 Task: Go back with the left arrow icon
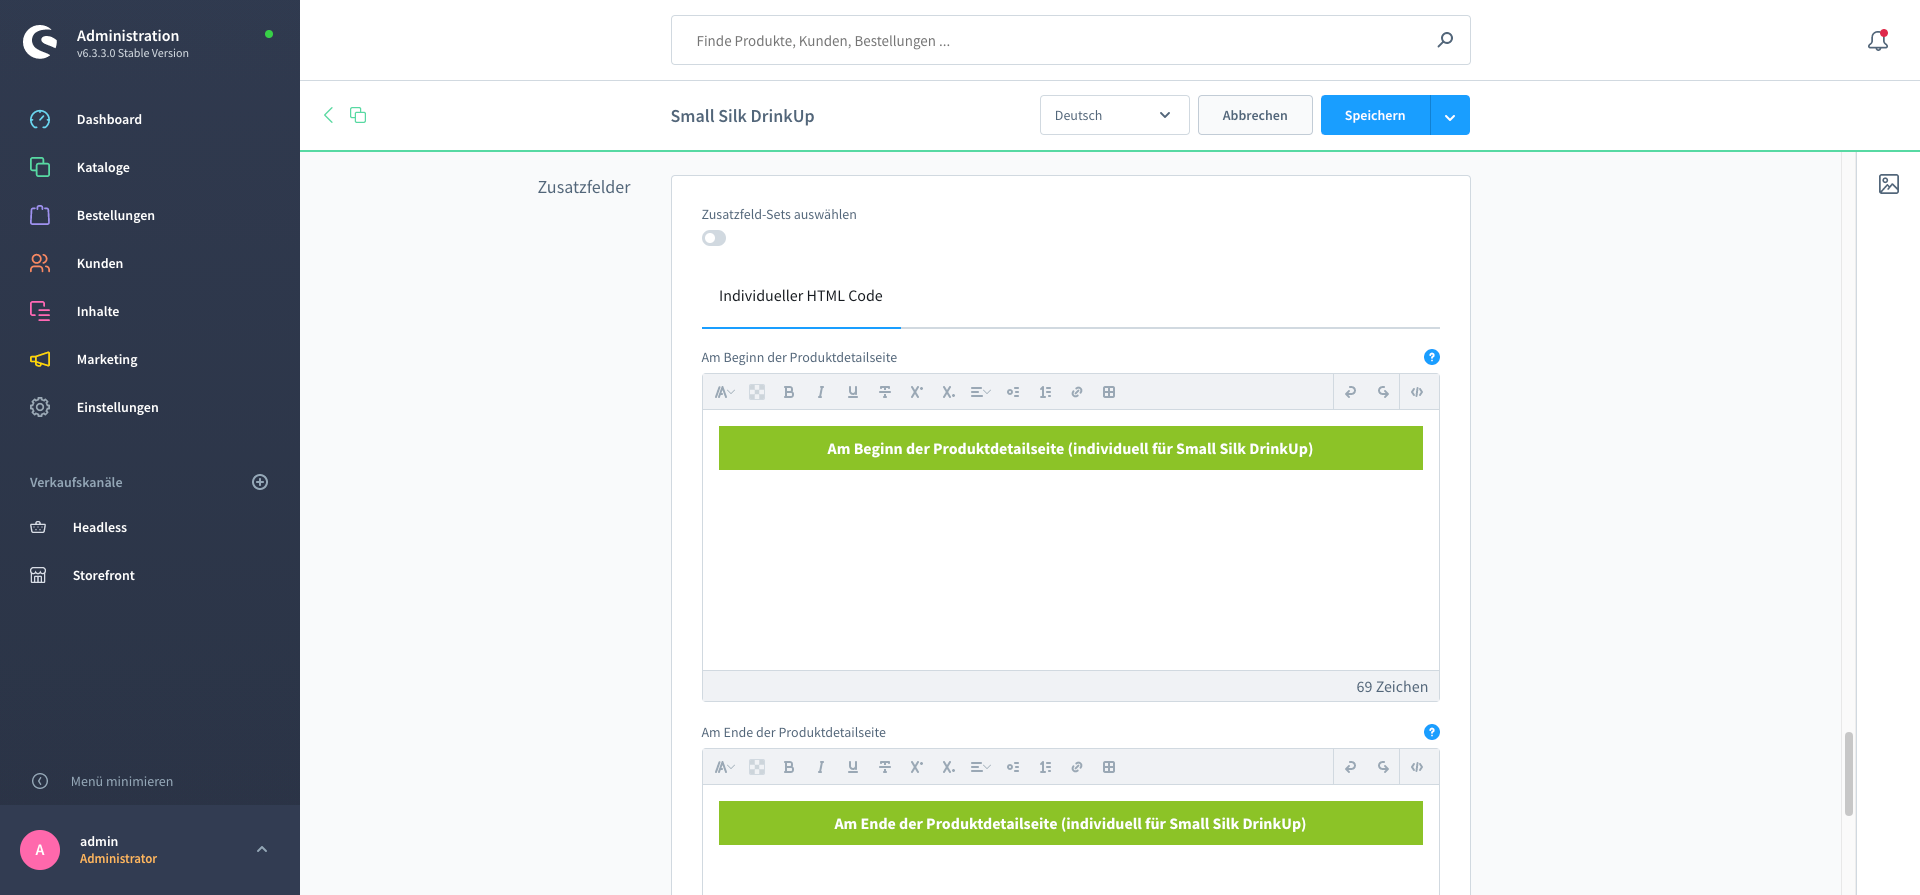point(328,115)
